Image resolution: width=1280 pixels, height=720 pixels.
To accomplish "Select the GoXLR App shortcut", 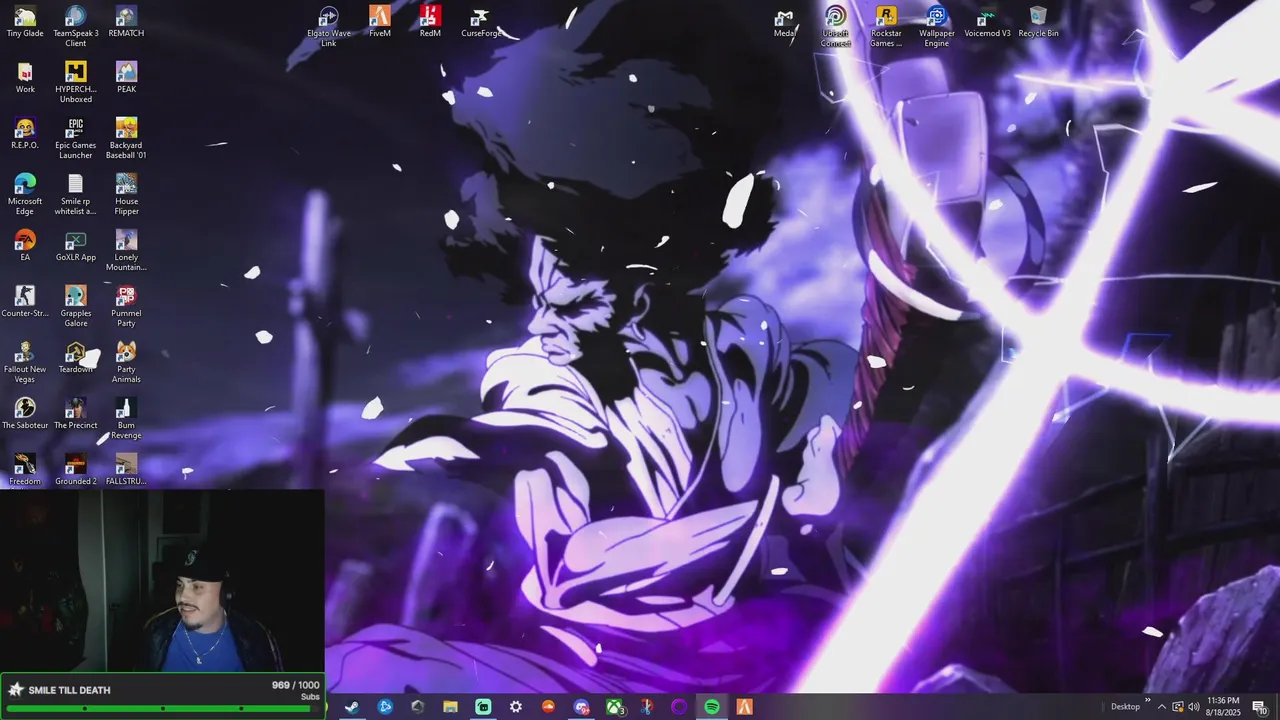I will pyautogui.click(x=76, y=246).
